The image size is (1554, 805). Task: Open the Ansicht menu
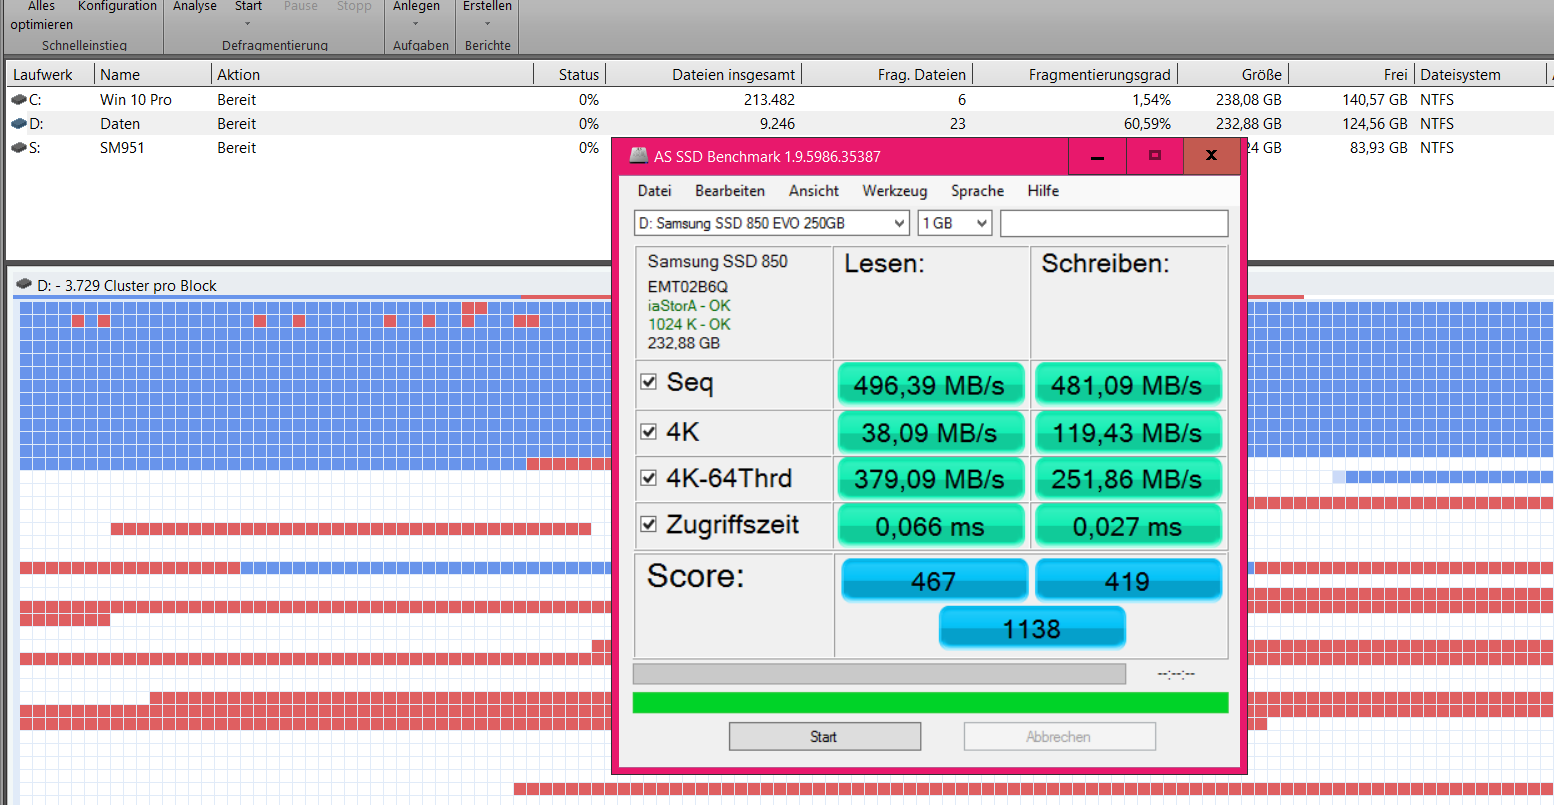[814, 191]
